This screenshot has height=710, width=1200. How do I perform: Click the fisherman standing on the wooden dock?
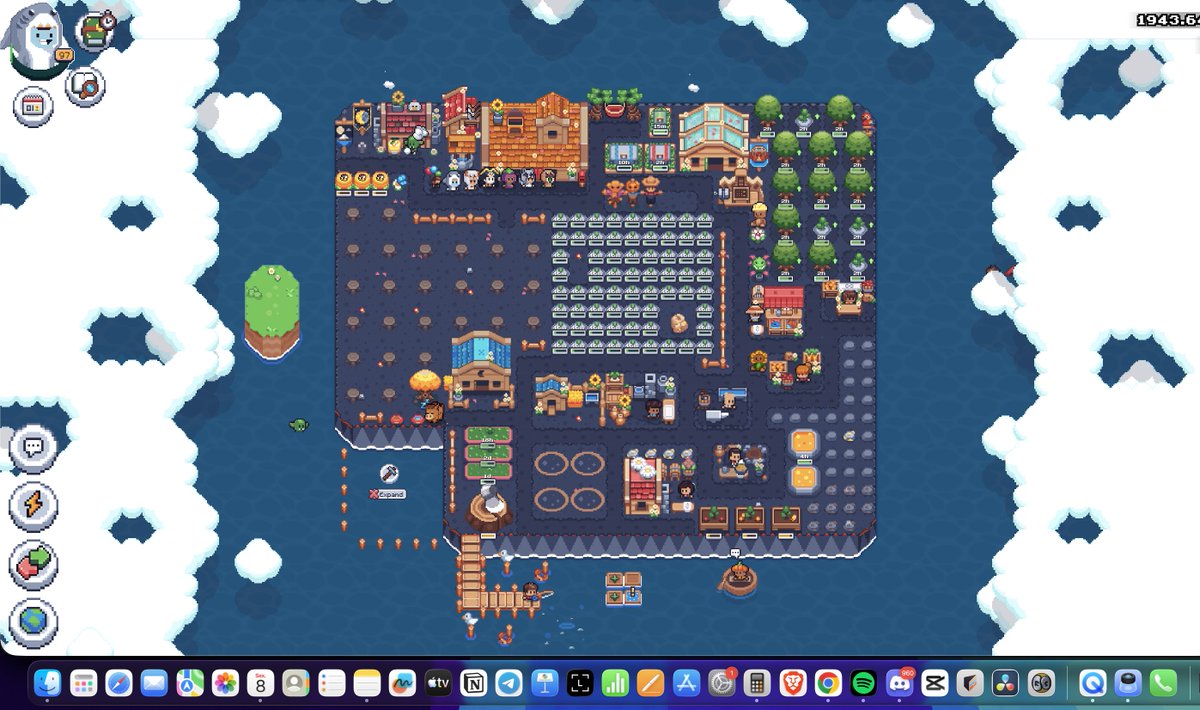pyautogui.click(x=530, y=594)
